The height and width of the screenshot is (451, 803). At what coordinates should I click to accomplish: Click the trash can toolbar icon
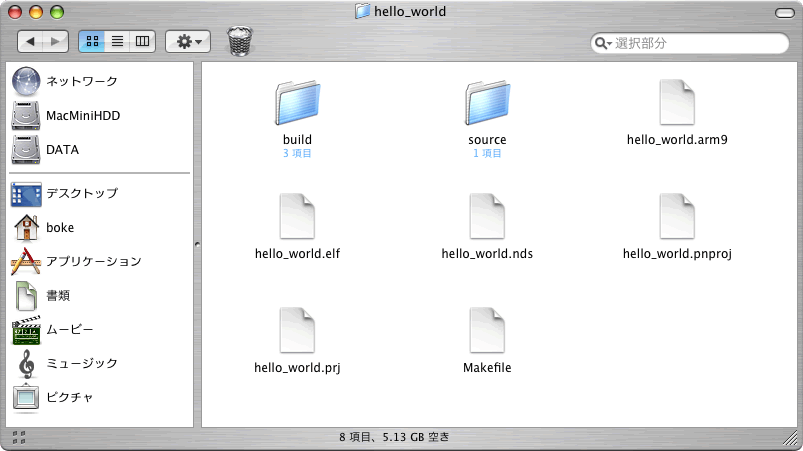coord(240,41)
